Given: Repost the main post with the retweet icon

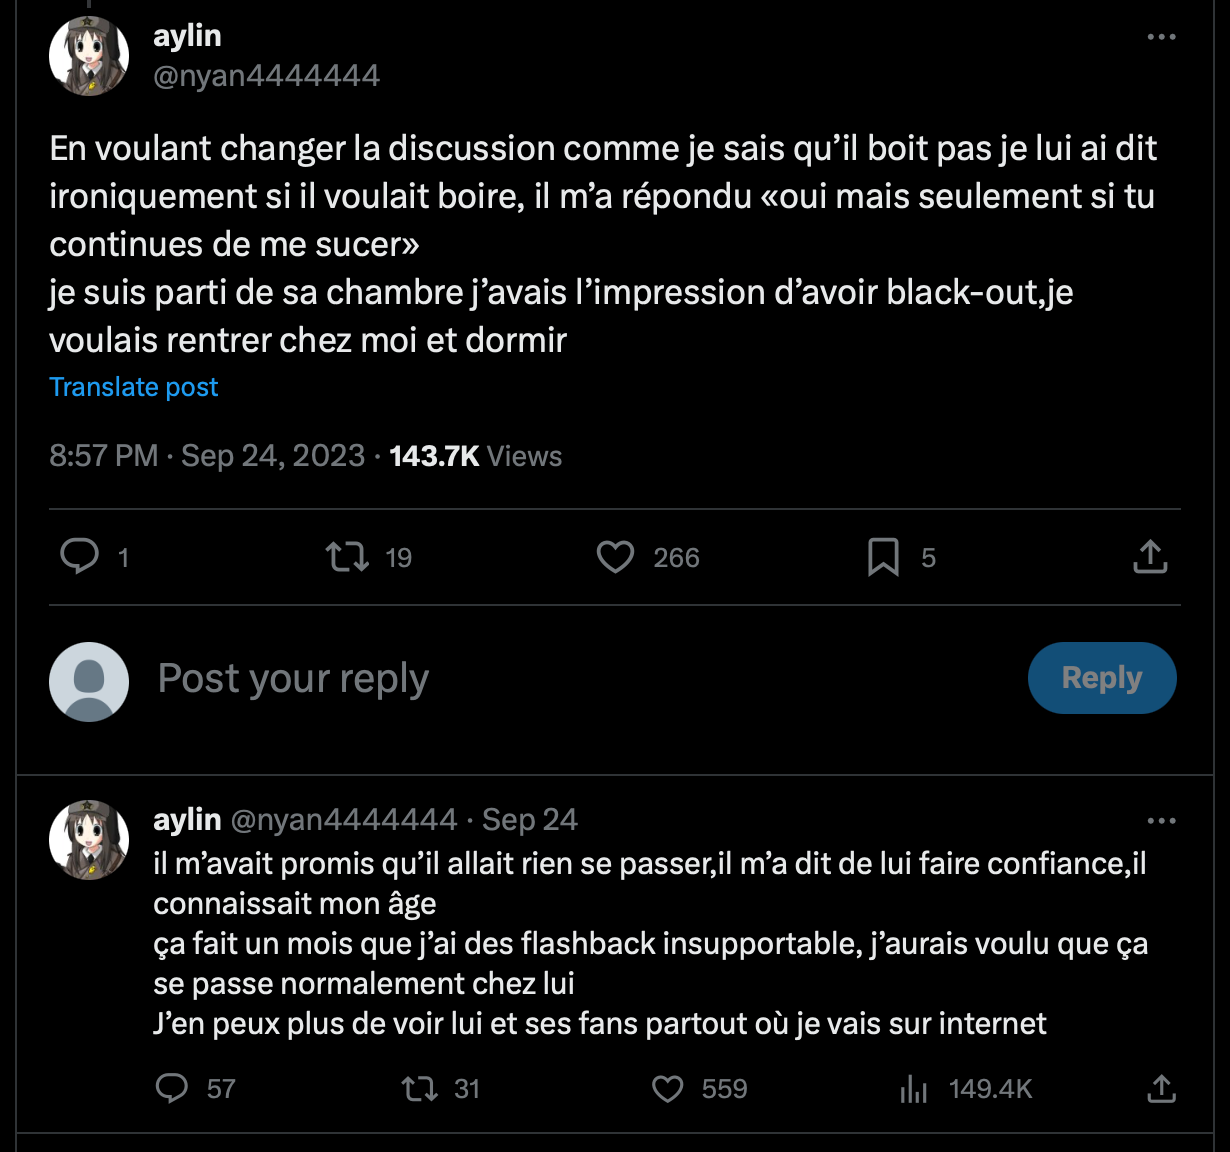Looking at the screenshot, I should pyautogui.click(x=347, y=556).
